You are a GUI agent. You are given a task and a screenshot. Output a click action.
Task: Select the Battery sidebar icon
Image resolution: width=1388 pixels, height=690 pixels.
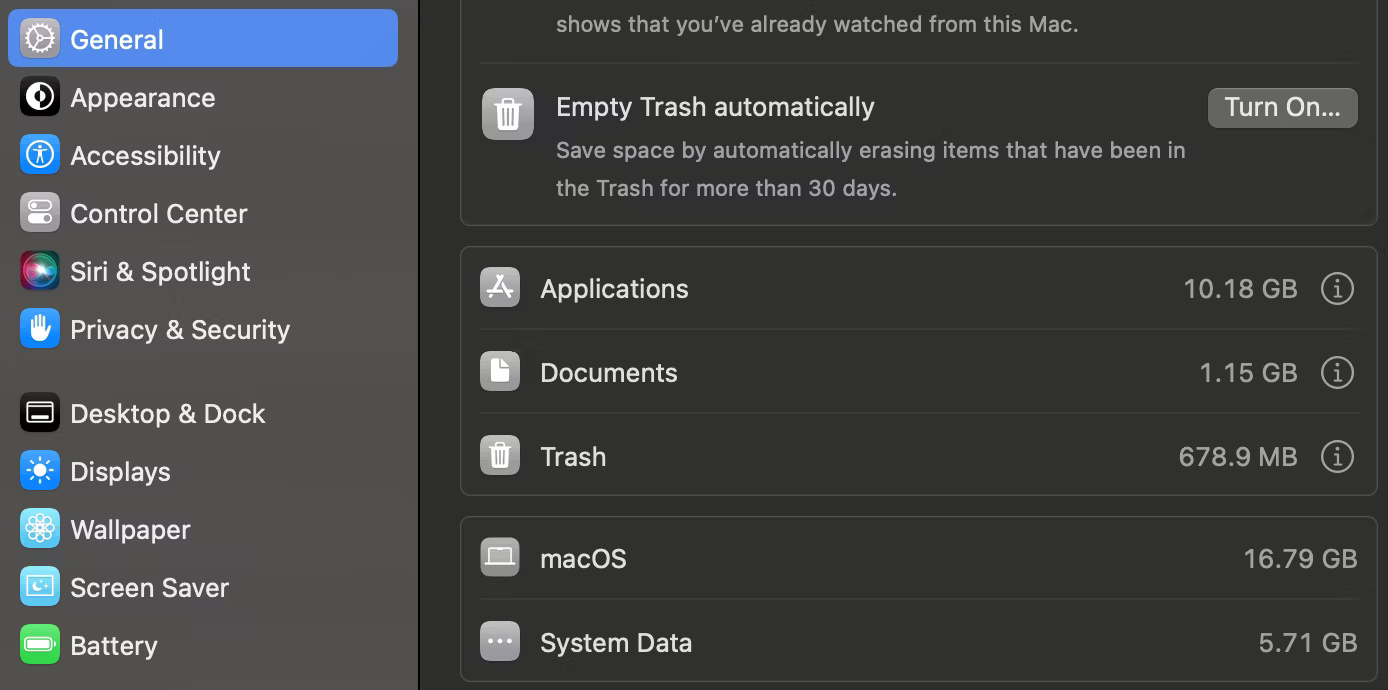point(39,645)
